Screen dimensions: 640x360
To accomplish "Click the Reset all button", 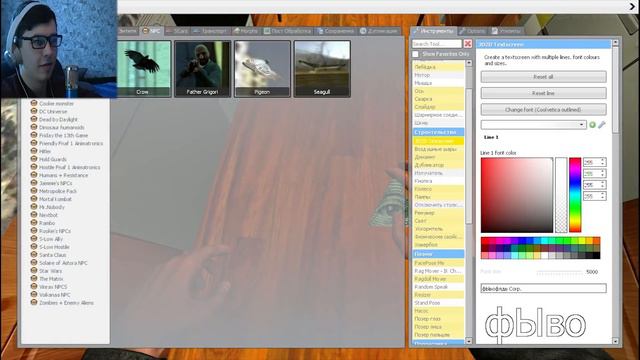I will pyautogui.click(x=543, y=77).
